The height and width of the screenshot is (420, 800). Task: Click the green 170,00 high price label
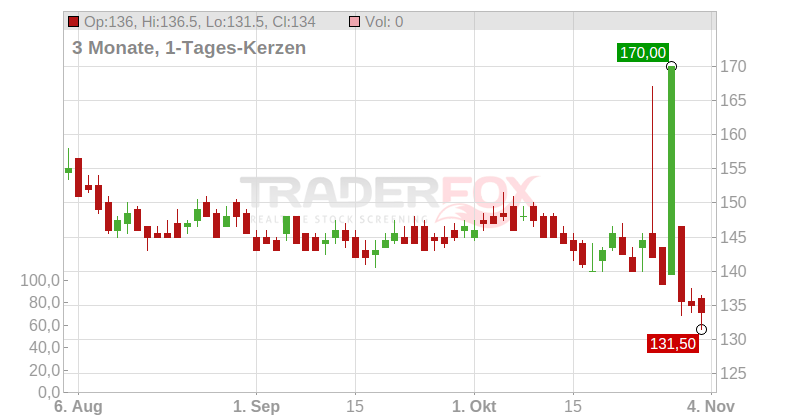tap(641, 53)
